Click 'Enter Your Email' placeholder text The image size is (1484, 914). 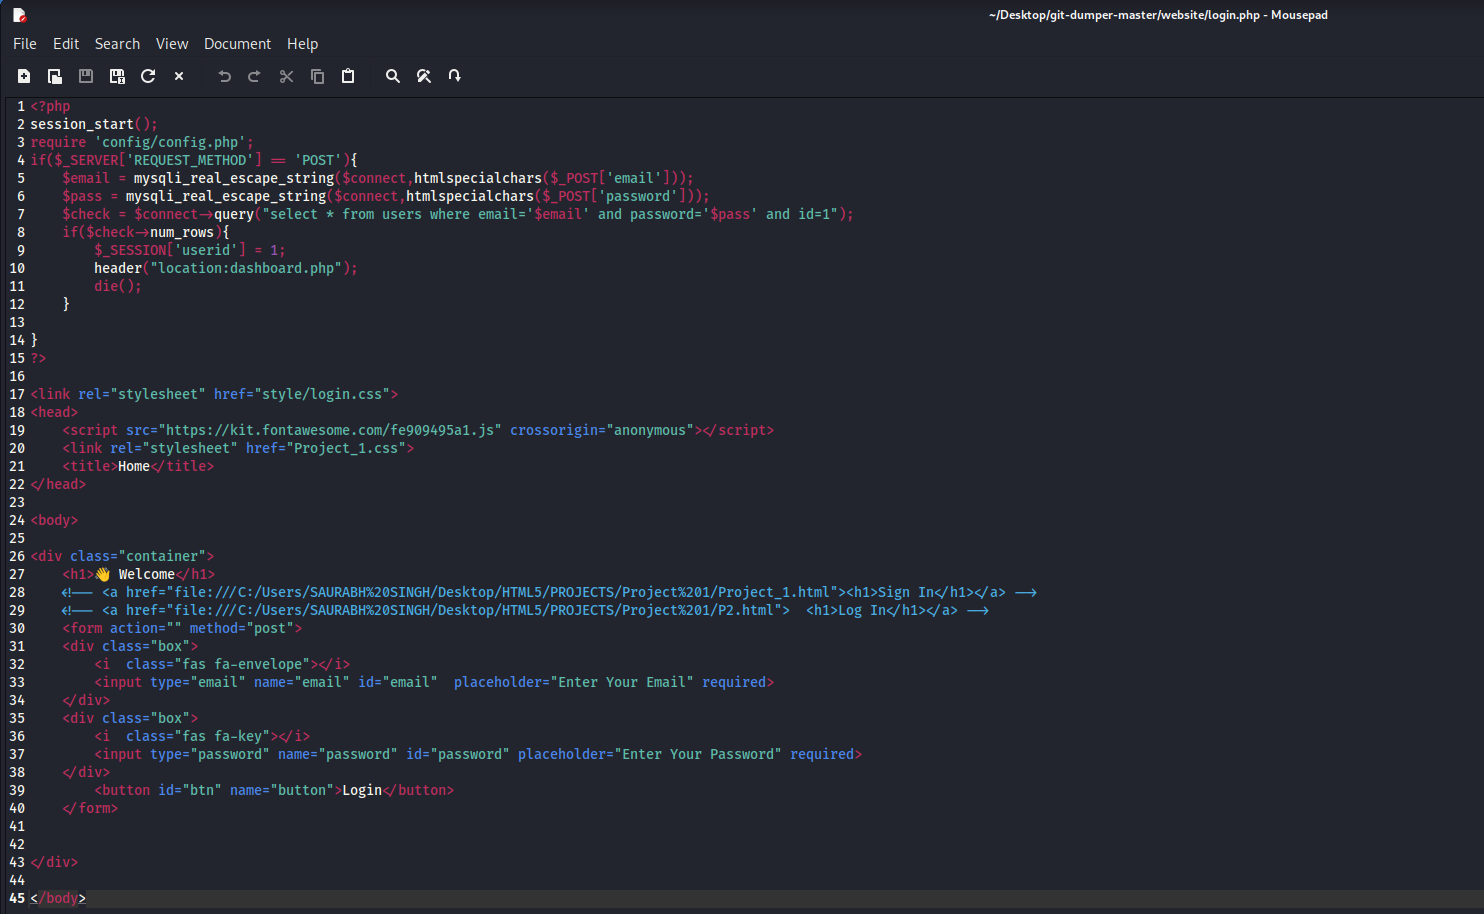coord(622,682)
